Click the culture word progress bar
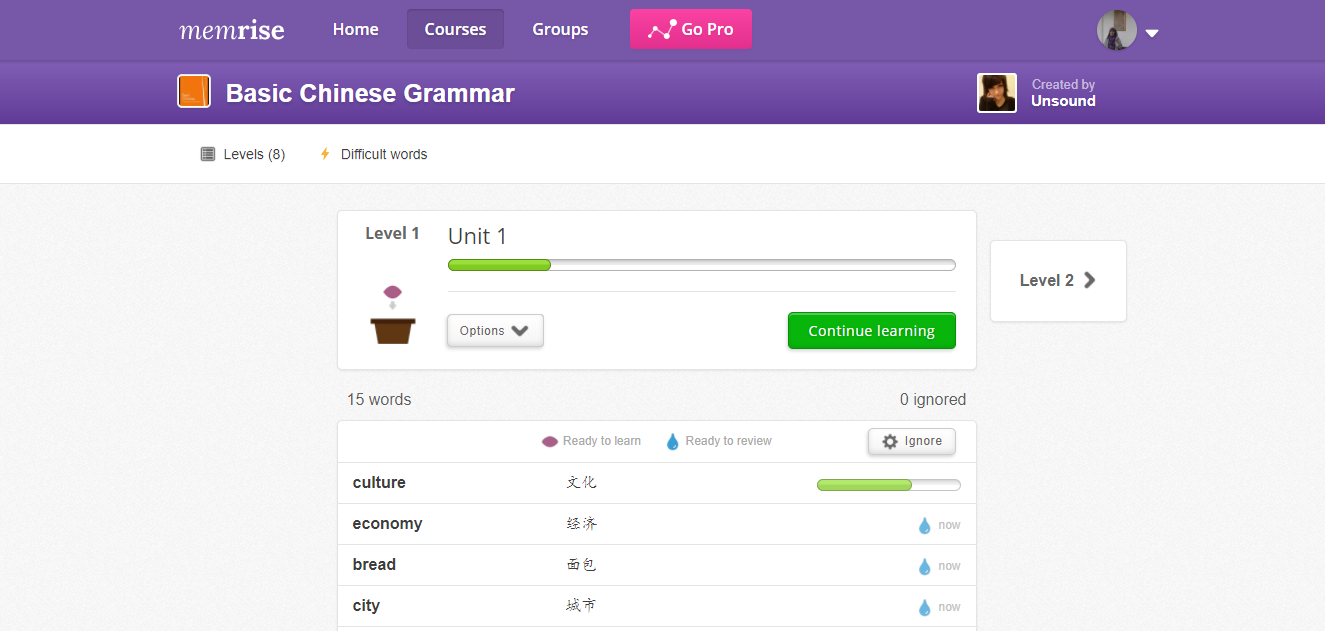The width and height of the screenshot is (1325, 631). pos(889,485)
